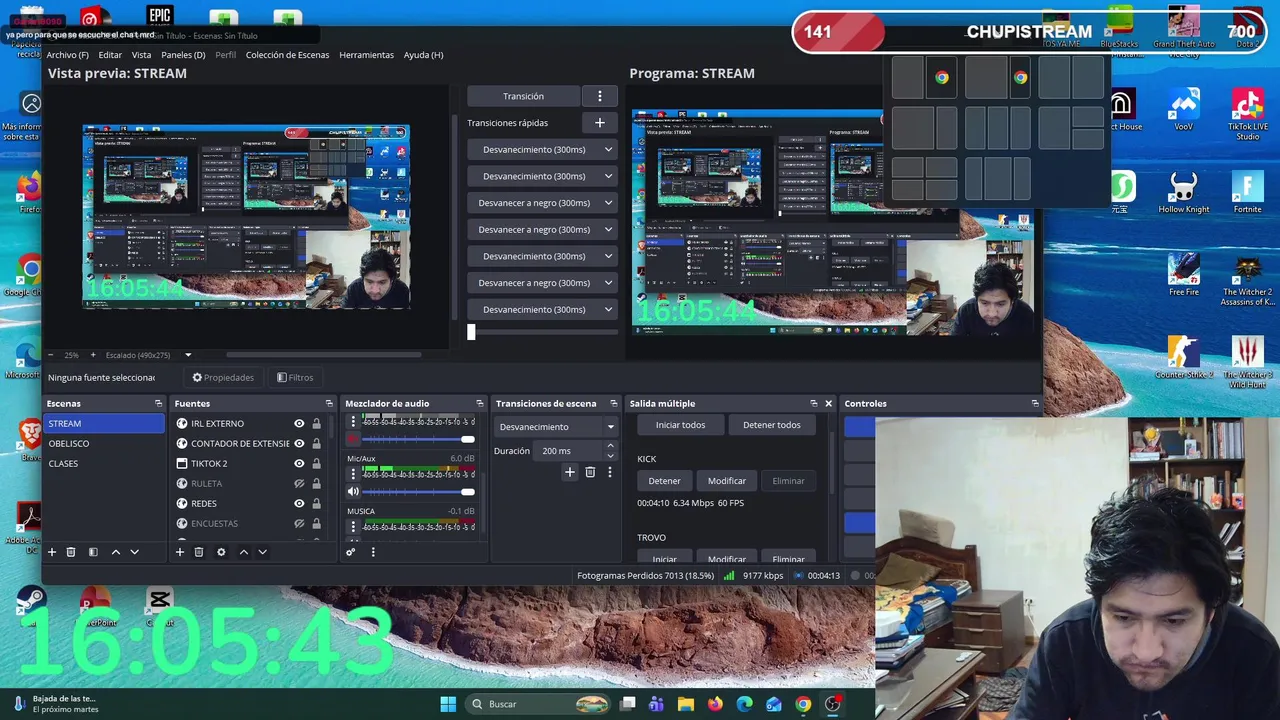1280x720 pixels.
Task: Open the Paneles menu
Action: pos(183,55)
